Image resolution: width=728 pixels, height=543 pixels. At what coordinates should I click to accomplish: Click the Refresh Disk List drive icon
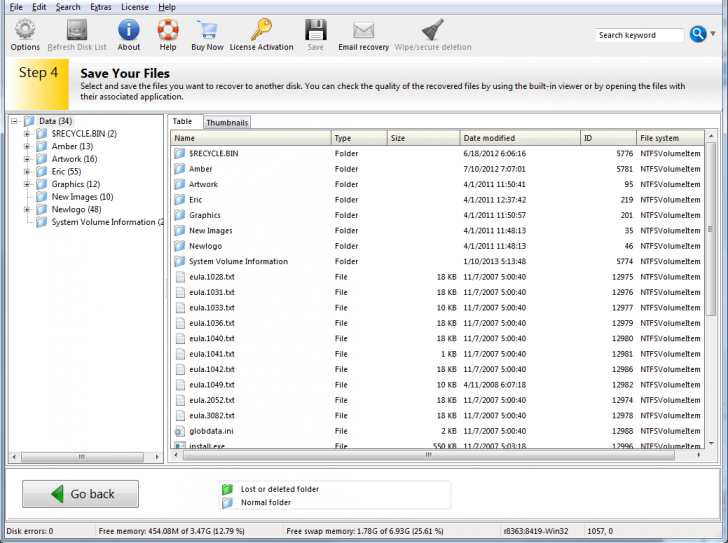(x=77, y=30)
